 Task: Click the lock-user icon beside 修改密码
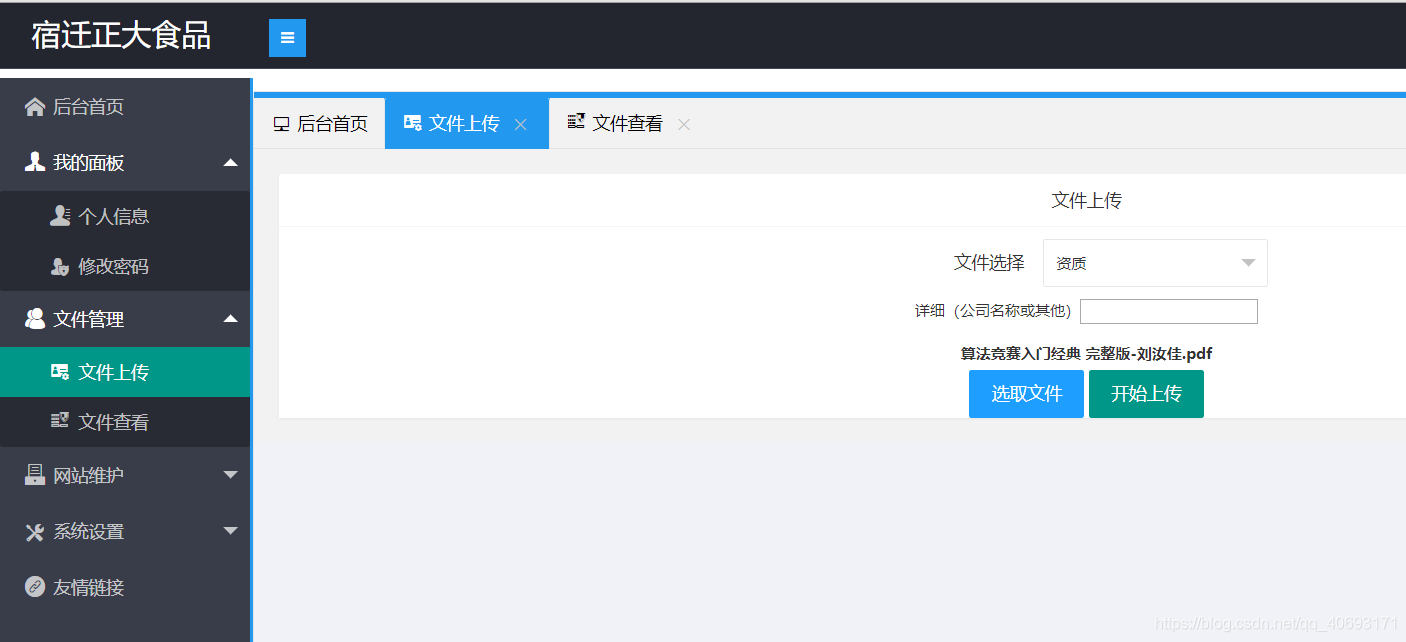click(60, 267)
